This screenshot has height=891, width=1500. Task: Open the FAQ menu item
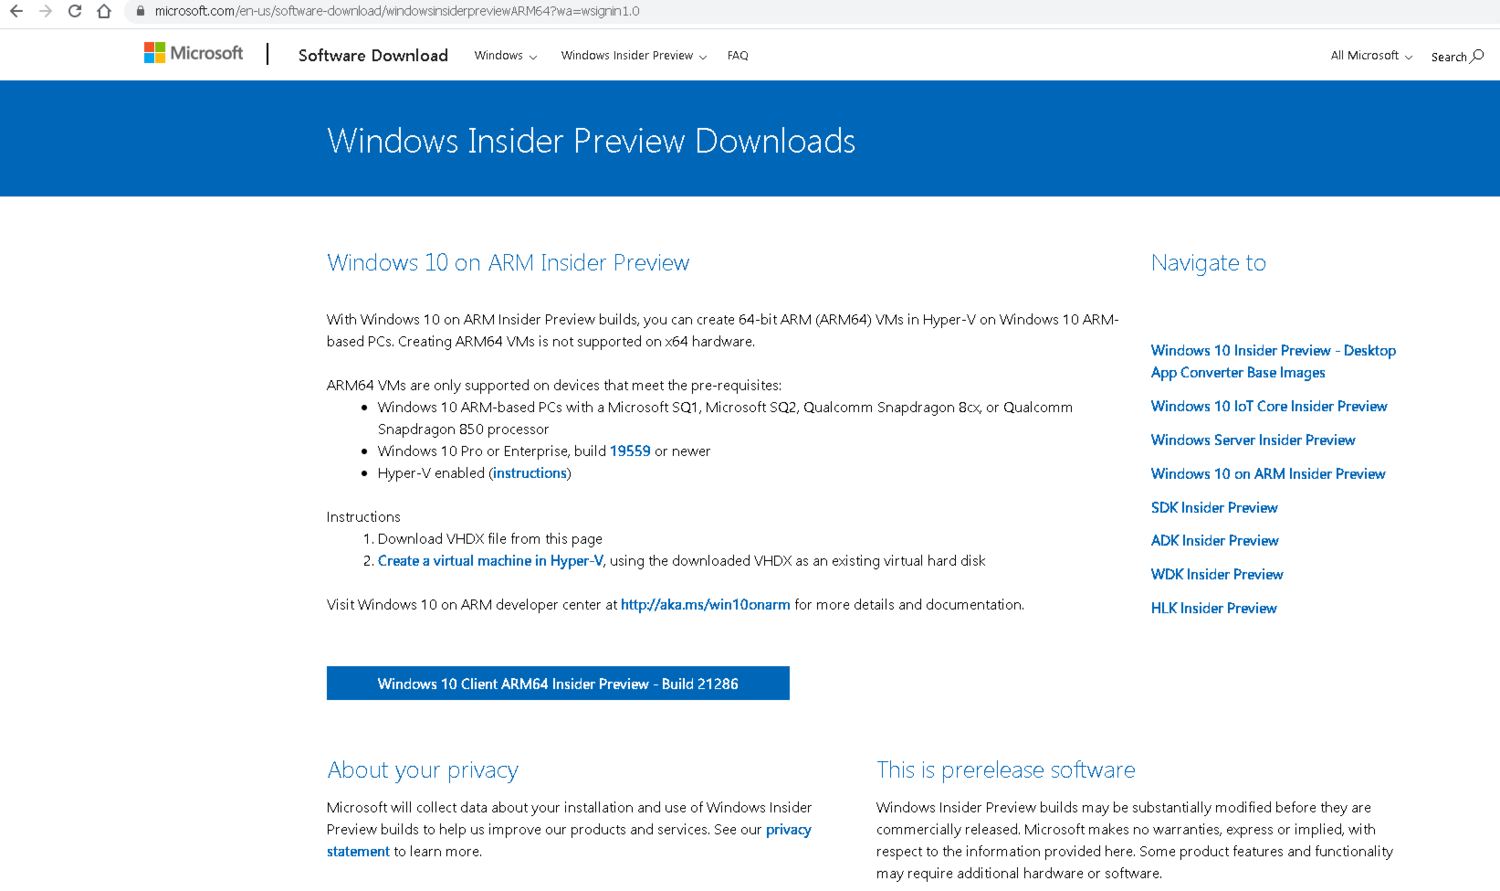click(x=738, y=56)
